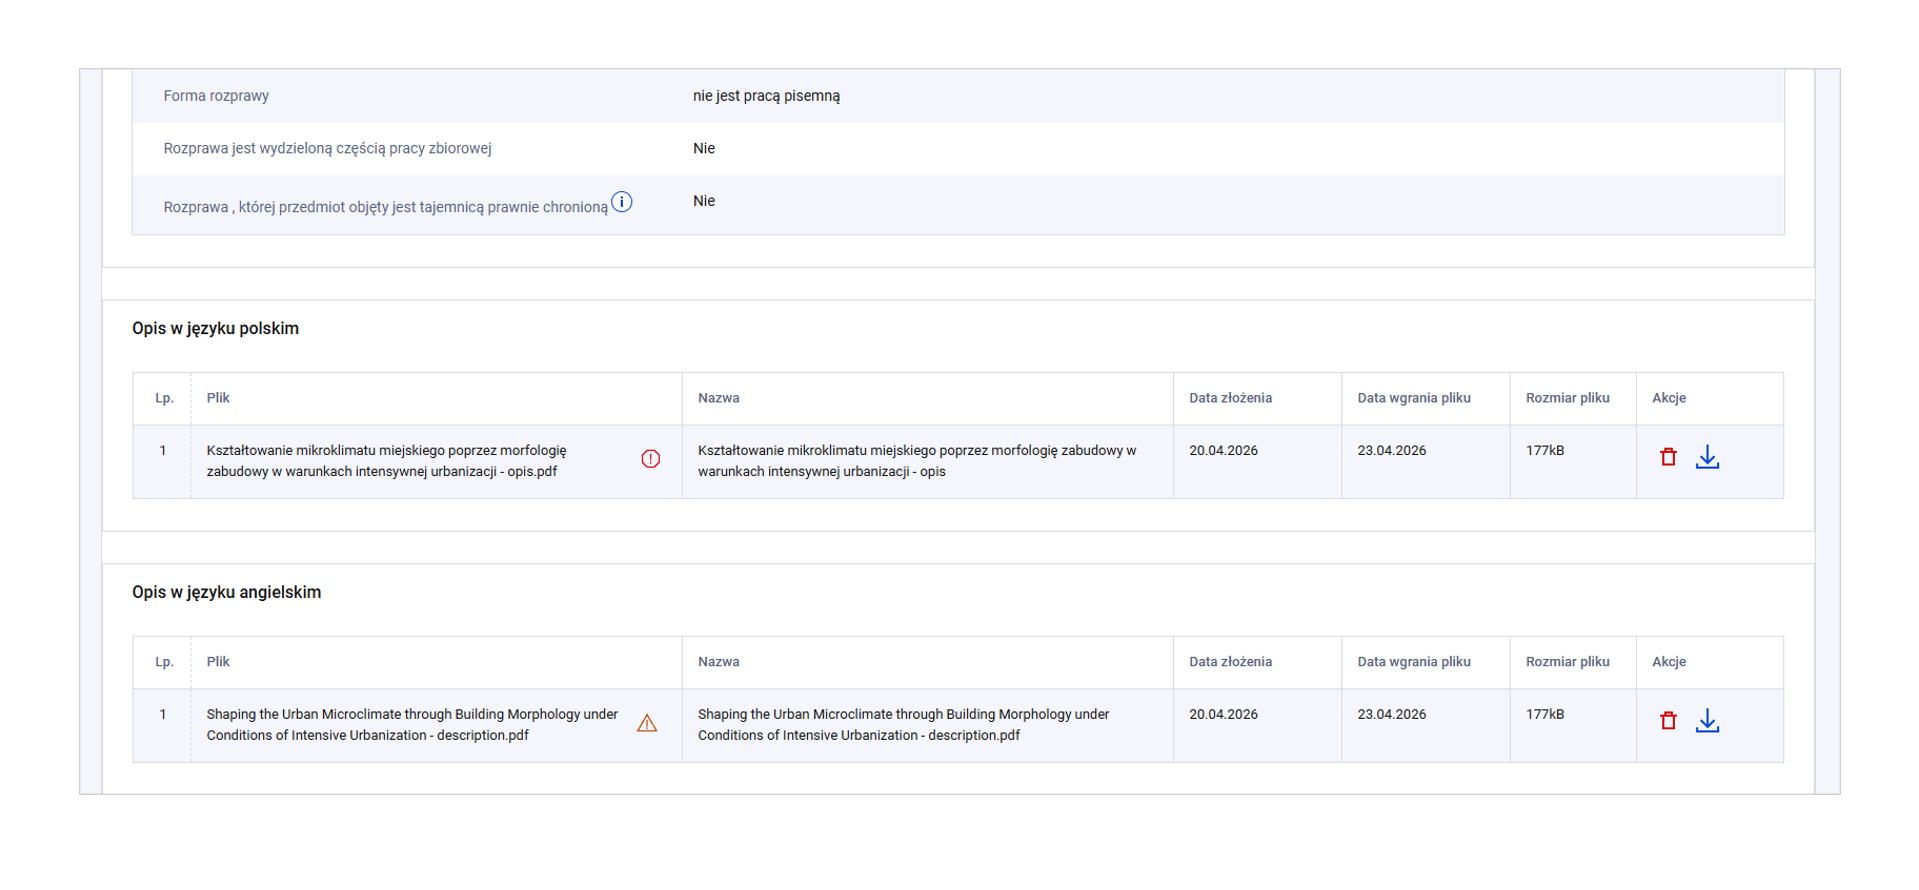The width and height of the screenshot is (1919, 890).
Task: Click Akcje column header in English description table
Action: point(1668,662)
